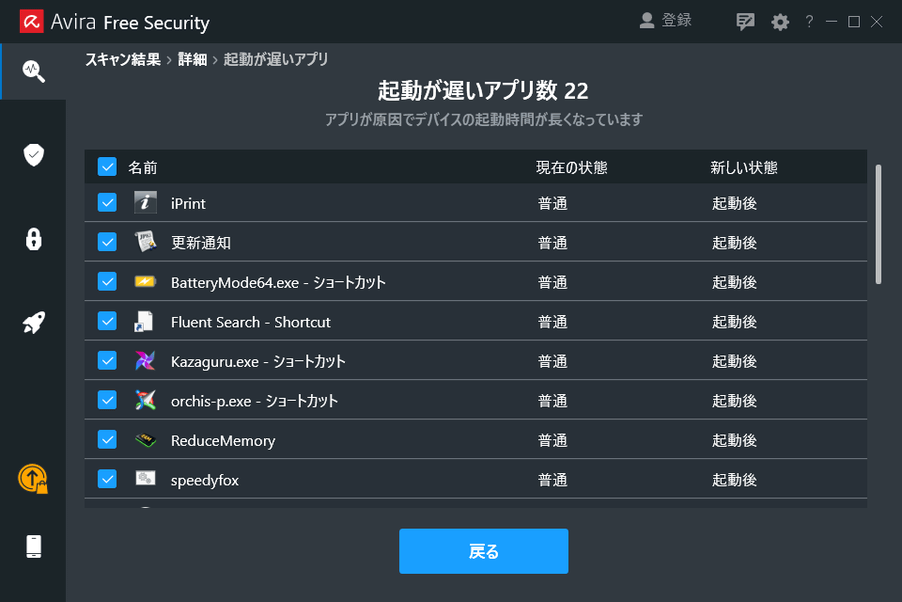Click 普通 in the iPrint row
Image resolution: width=902 pixels, height=602 pixels.
[x=552, y=203]
